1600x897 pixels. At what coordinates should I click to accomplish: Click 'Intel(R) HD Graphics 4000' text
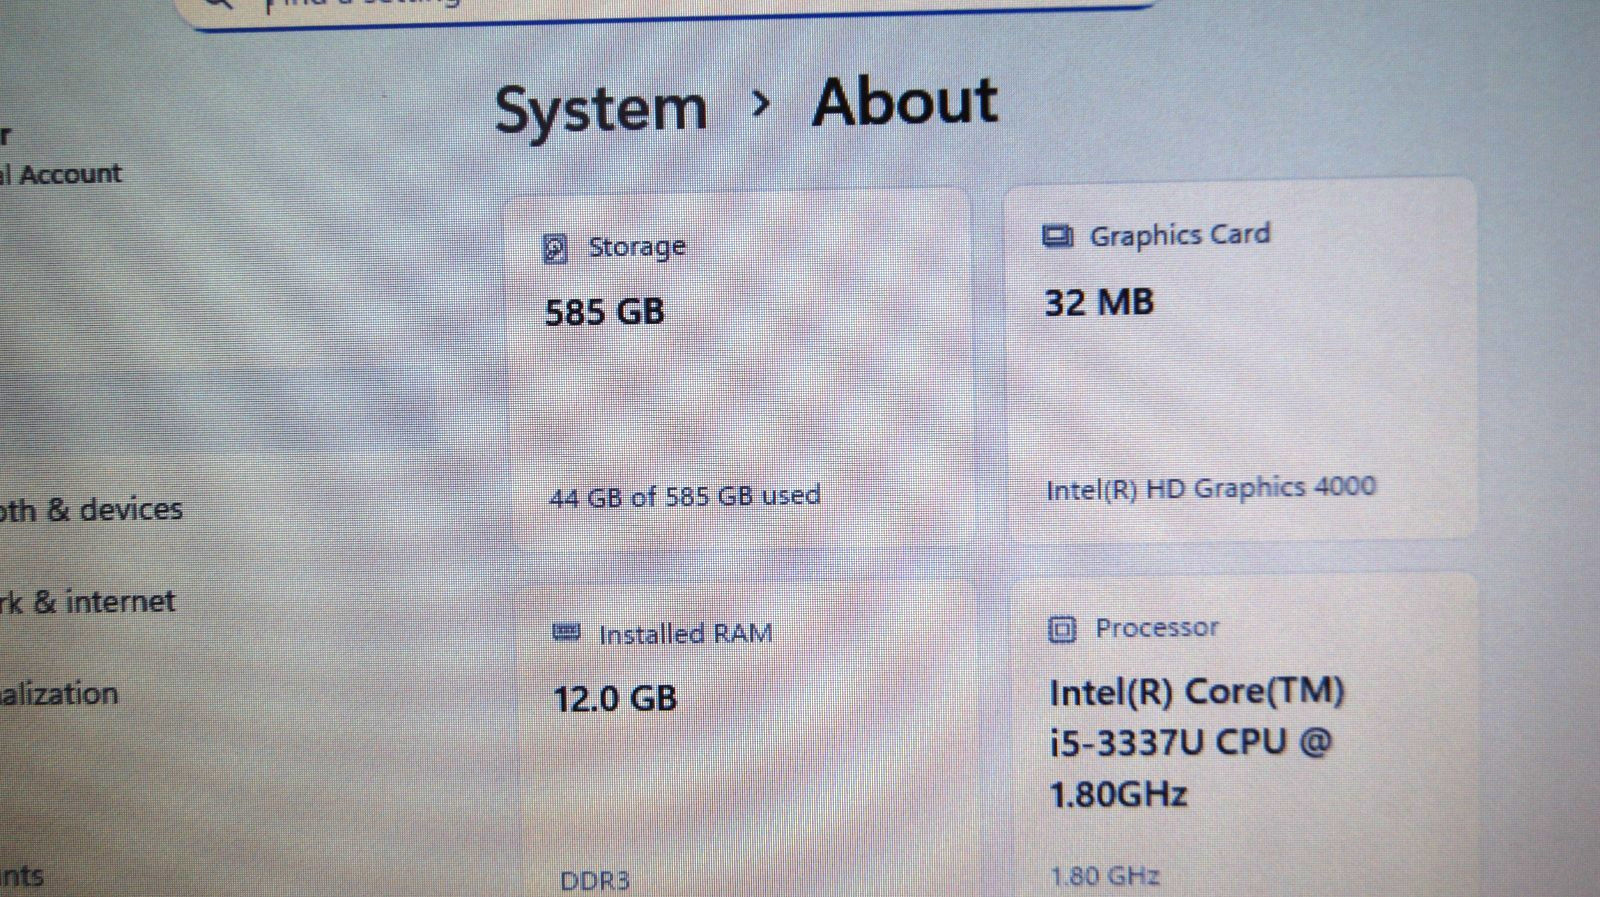click(x=1211, y=488)
